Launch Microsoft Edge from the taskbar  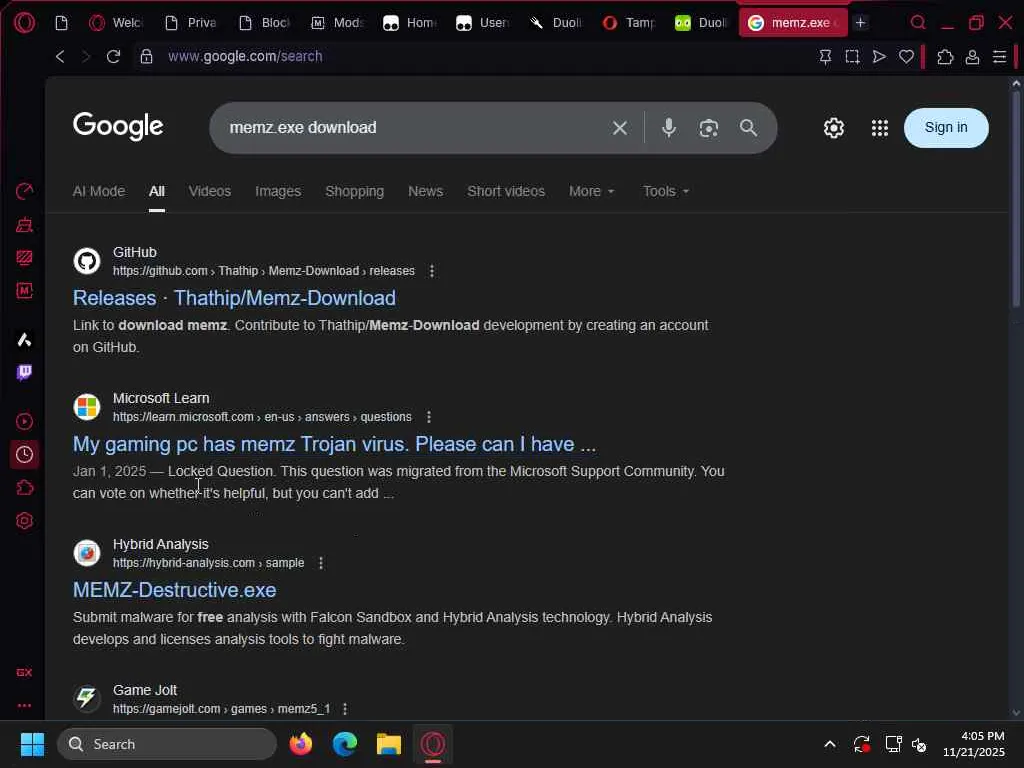click(345, 744)
